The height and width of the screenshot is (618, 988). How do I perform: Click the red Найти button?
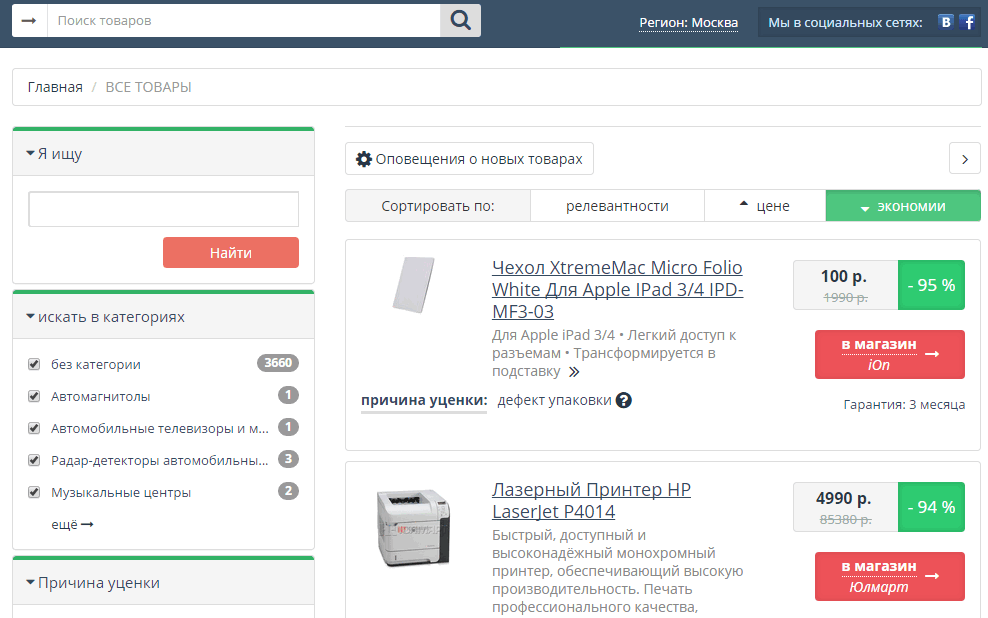point(231,253)
